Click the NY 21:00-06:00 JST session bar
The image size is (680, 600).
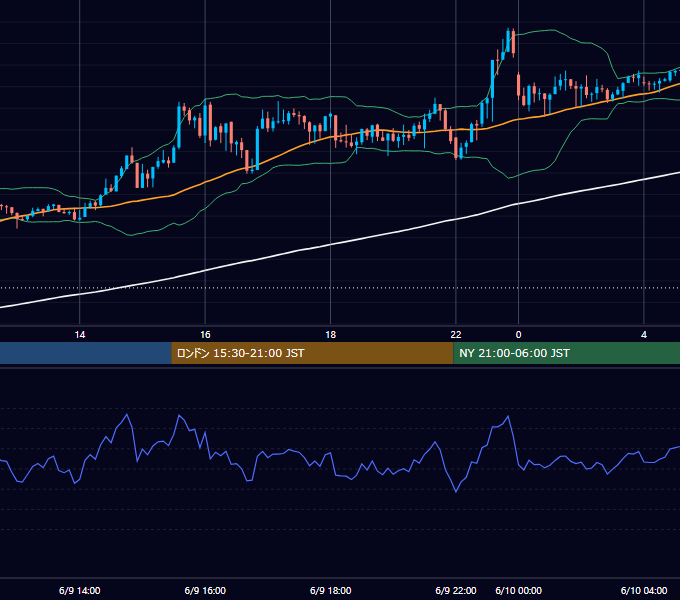(x=566, y=353)
